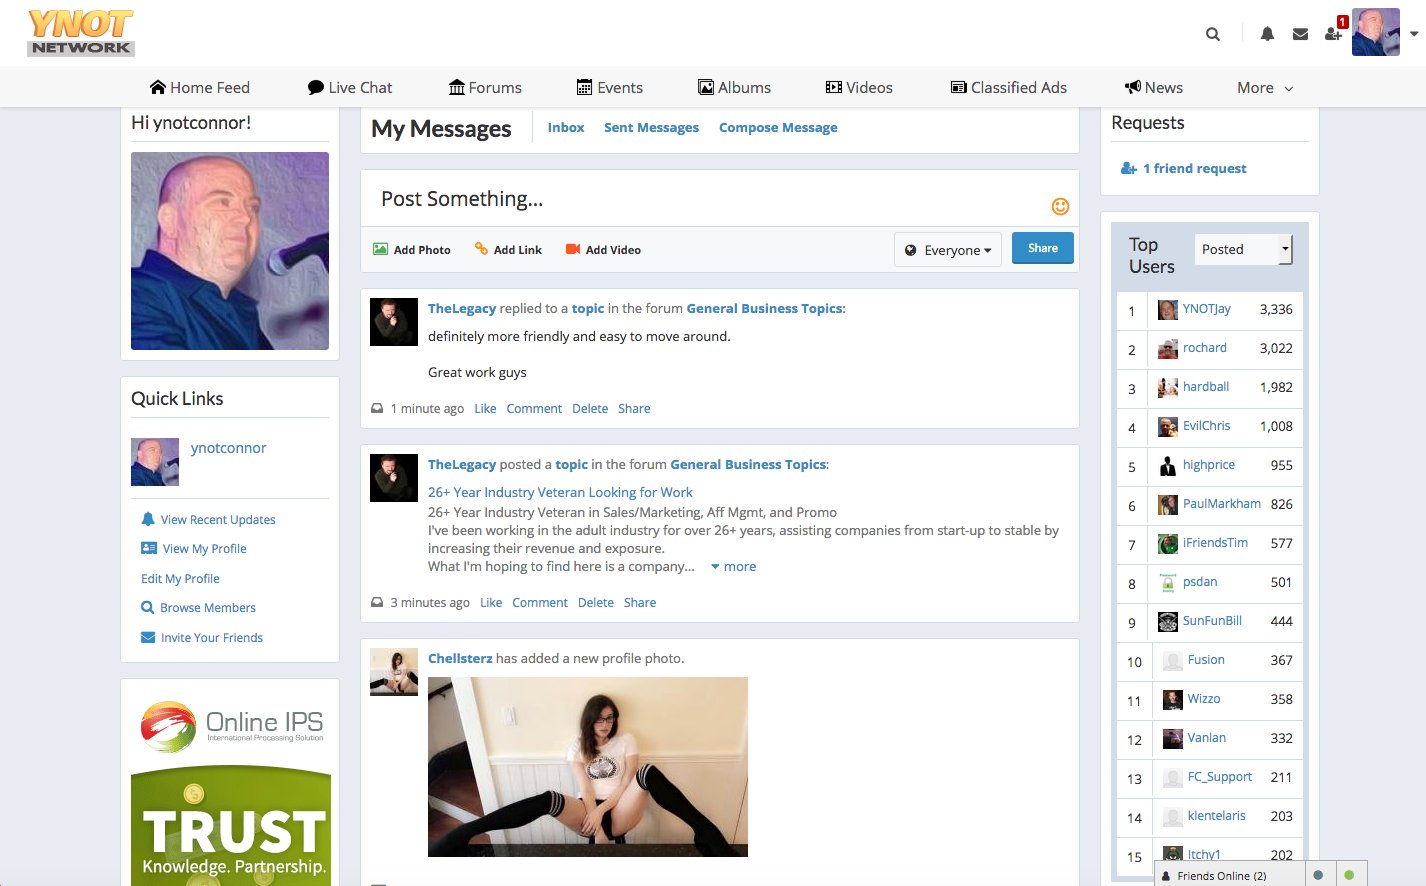Open '26+ Year Industry Veteran Looking for Work' topic

[x=560, y=492]
